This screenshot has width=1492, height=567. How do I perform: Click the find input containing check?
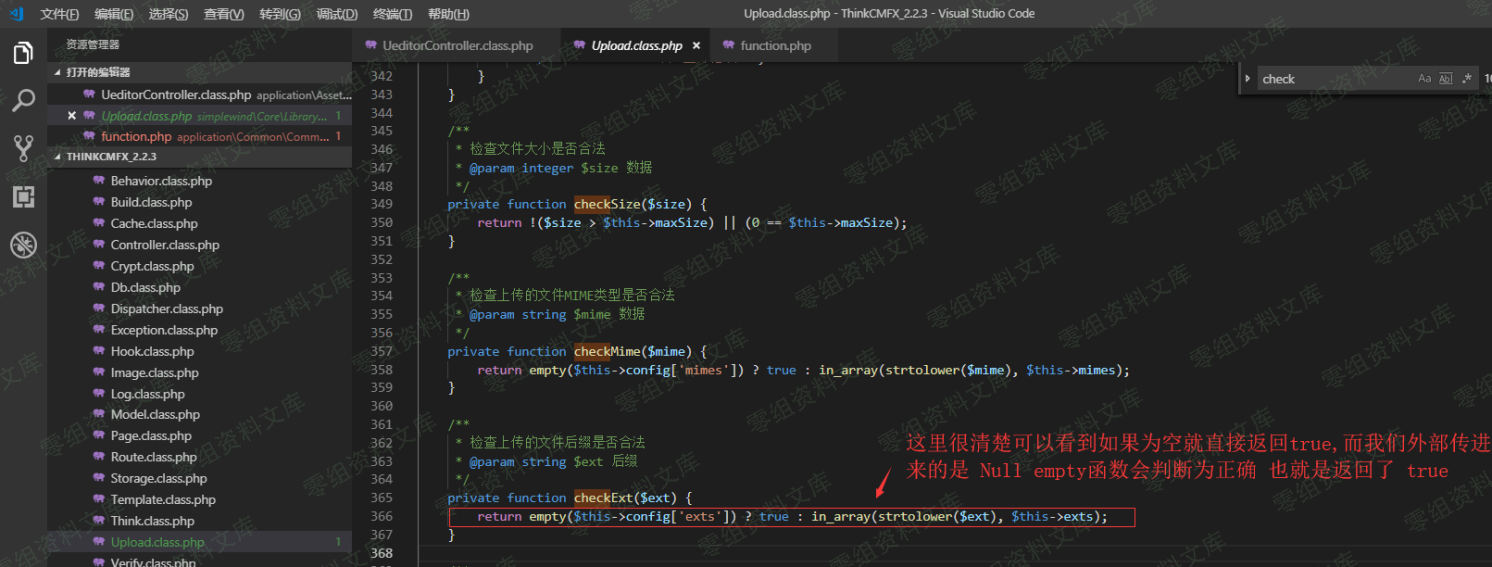coord(1335,78)
